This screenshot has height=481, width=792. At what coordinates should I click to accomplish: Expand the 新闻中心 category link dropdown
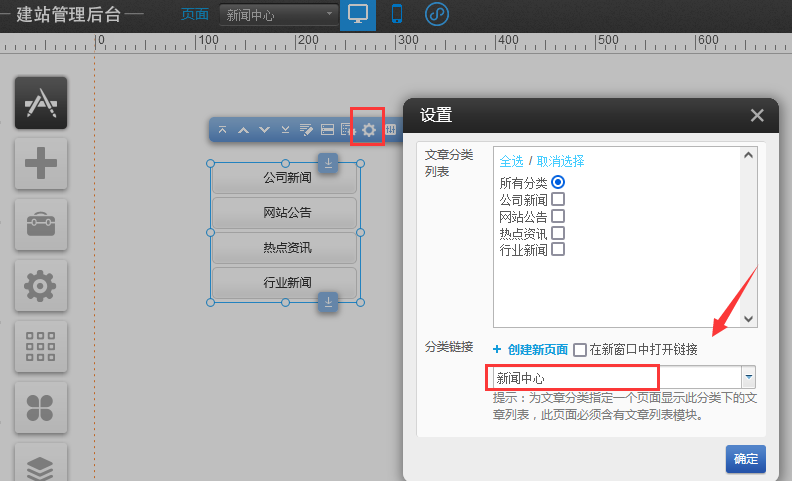point(747,378)
